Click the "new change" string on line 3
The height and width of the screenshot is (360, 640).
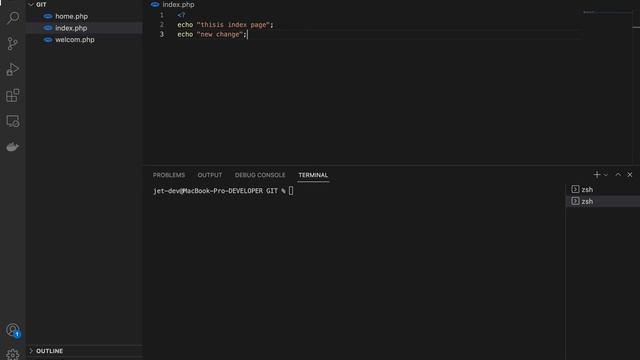[x=220, y=35]
